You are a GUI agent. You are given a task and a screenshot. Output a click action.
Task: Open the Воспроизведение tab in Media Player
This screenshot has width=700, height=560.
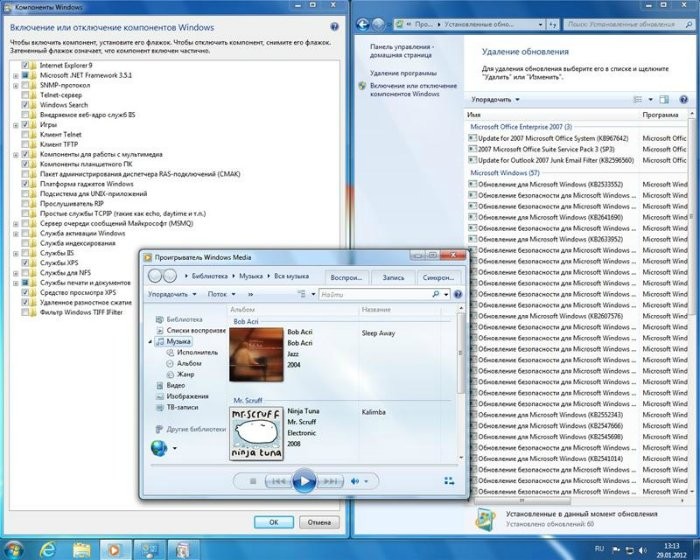tap(346, 277)
